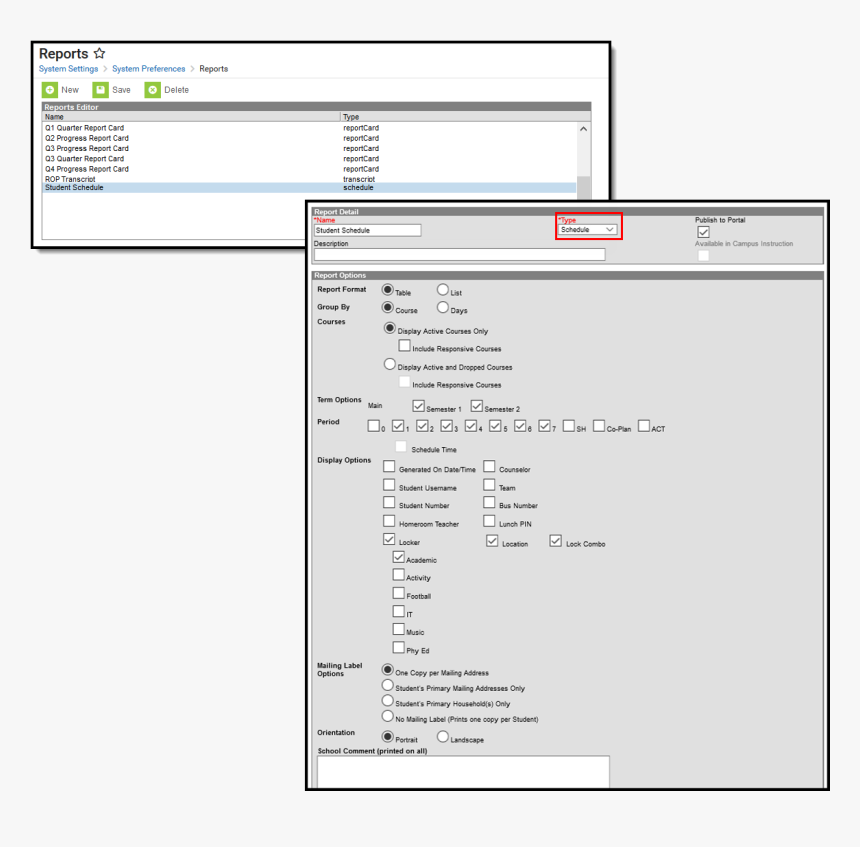This screenshot has height=847, width=860.
Task: Check the Co-Plan period box
Action: [x=599, y=426]
